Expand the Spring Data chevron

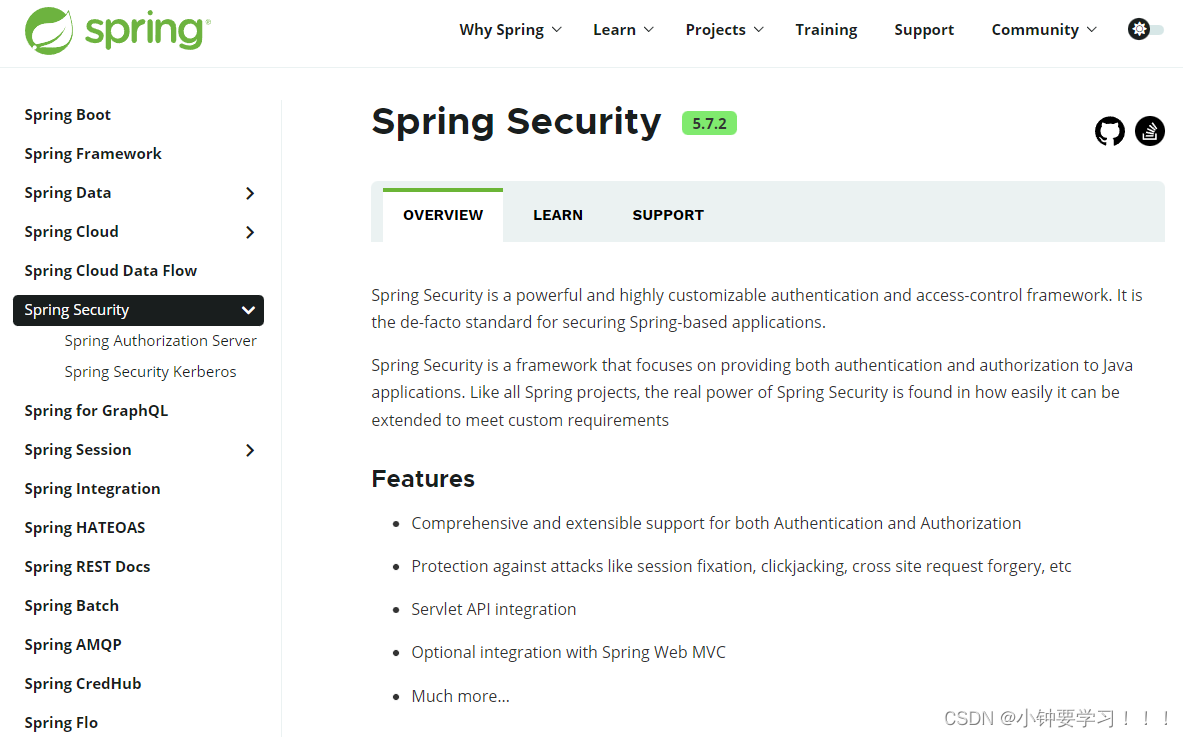point(250,193)
